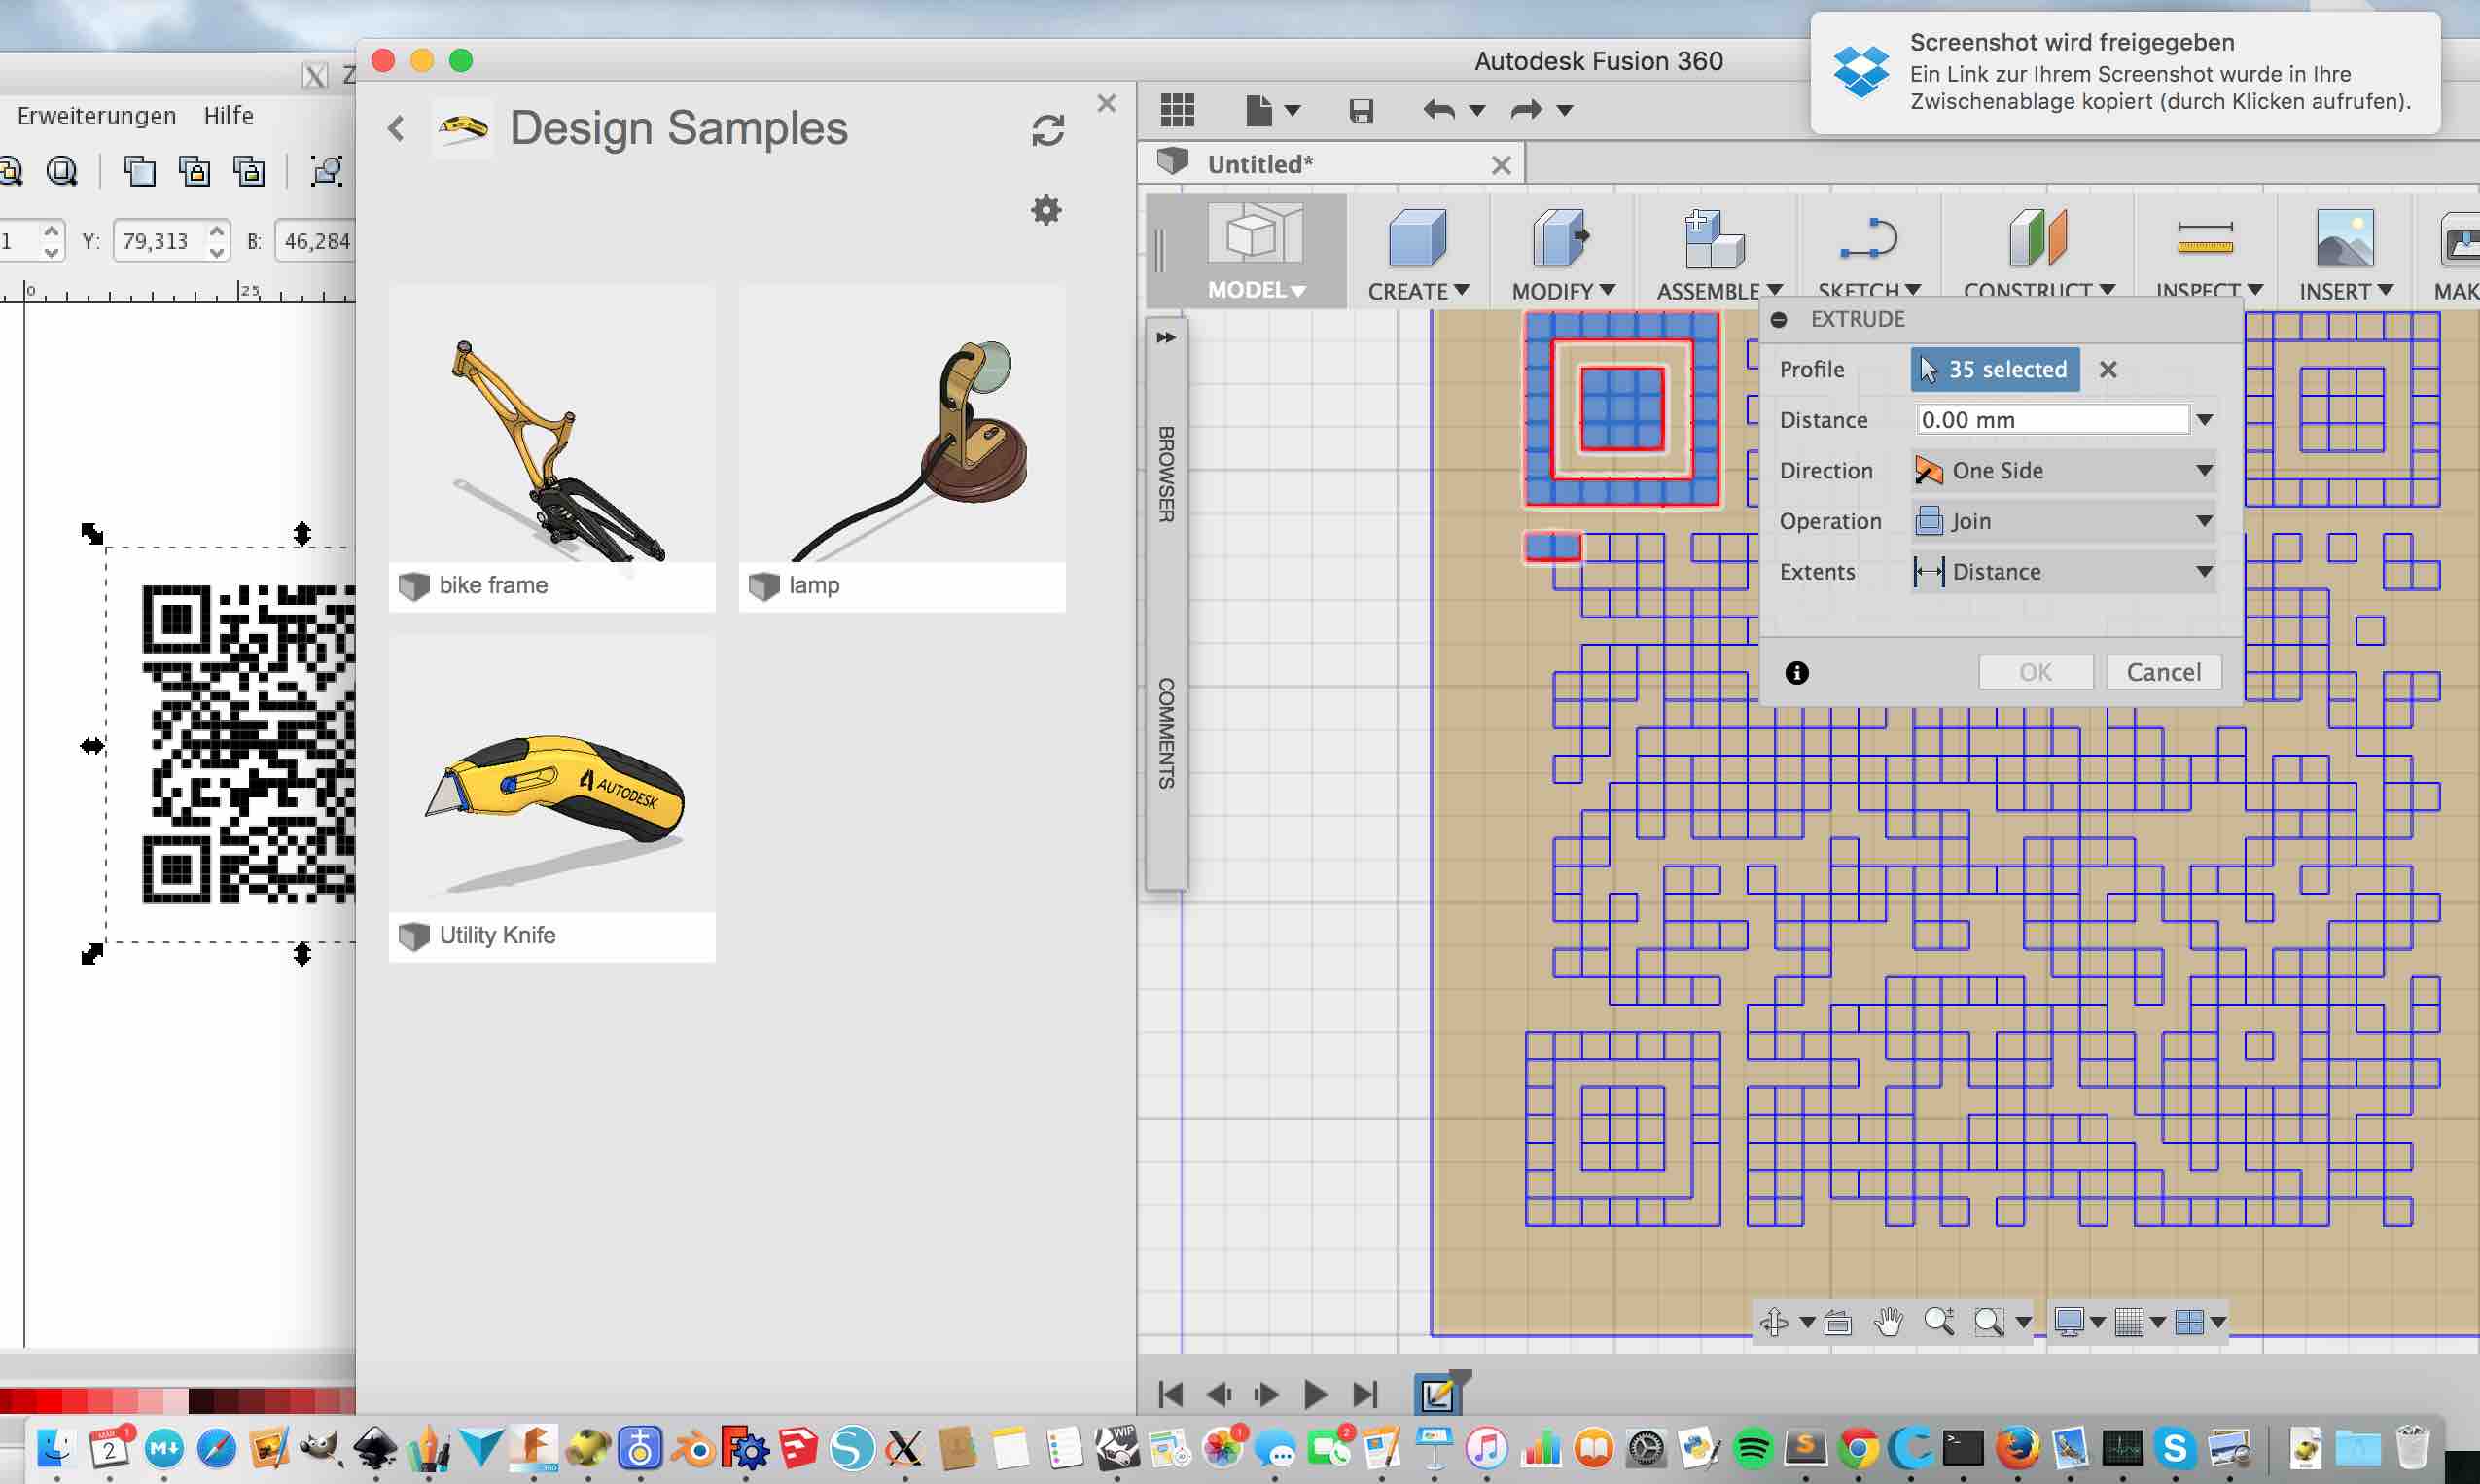The image size is (2480, 1484).
Task: Cancel the Extrude dialog
Action: [x=2163, y=672]
